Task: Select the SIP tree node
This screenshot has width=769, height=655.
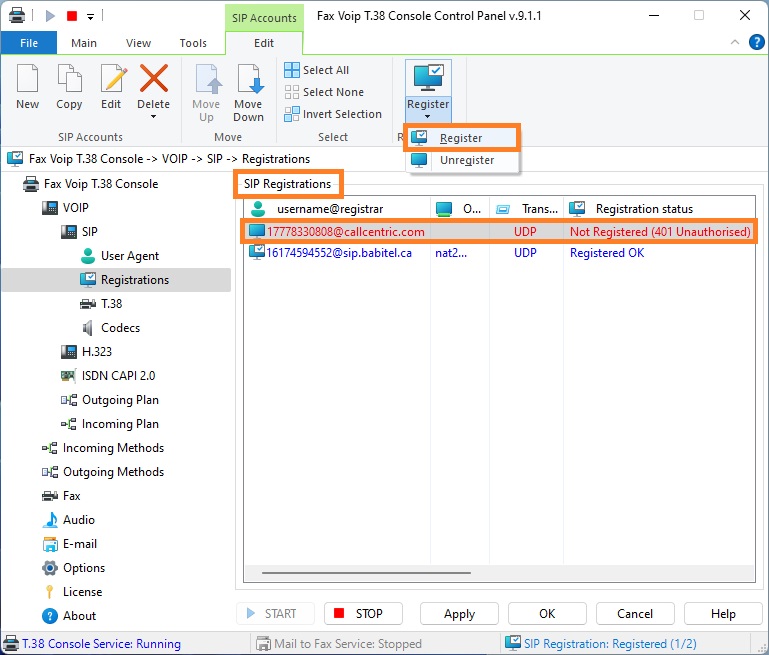Action: point(79,232)
